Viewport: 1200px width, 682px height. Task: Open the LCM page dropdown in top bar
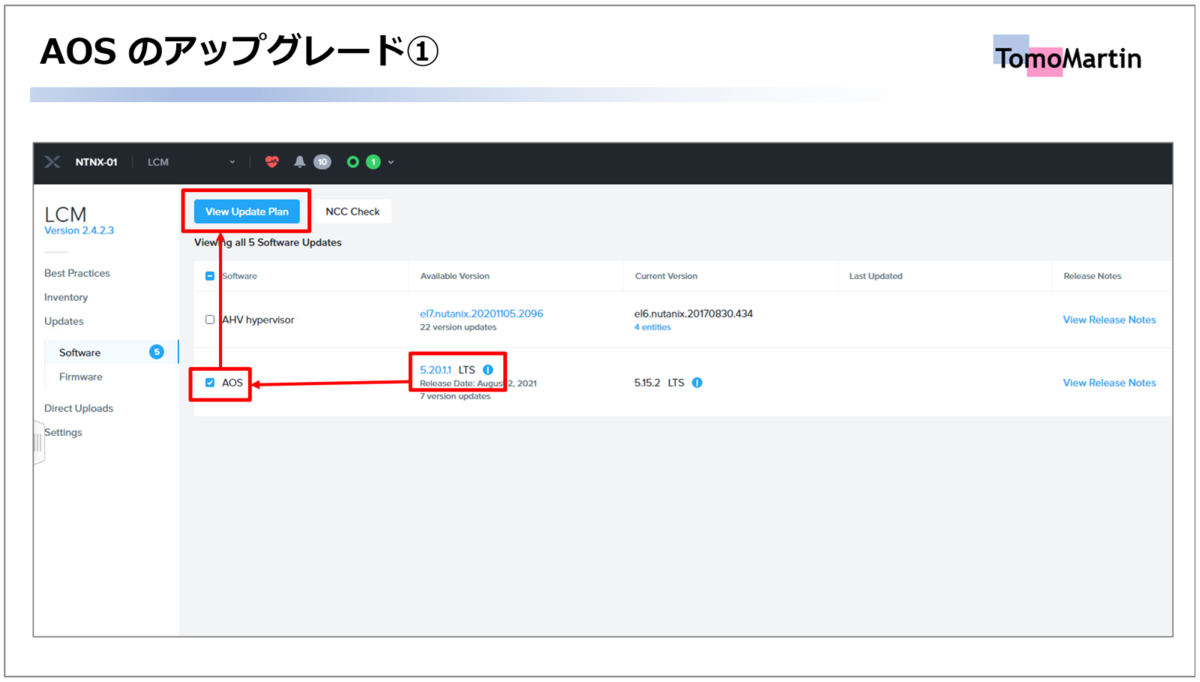click(x=191, y=162)
